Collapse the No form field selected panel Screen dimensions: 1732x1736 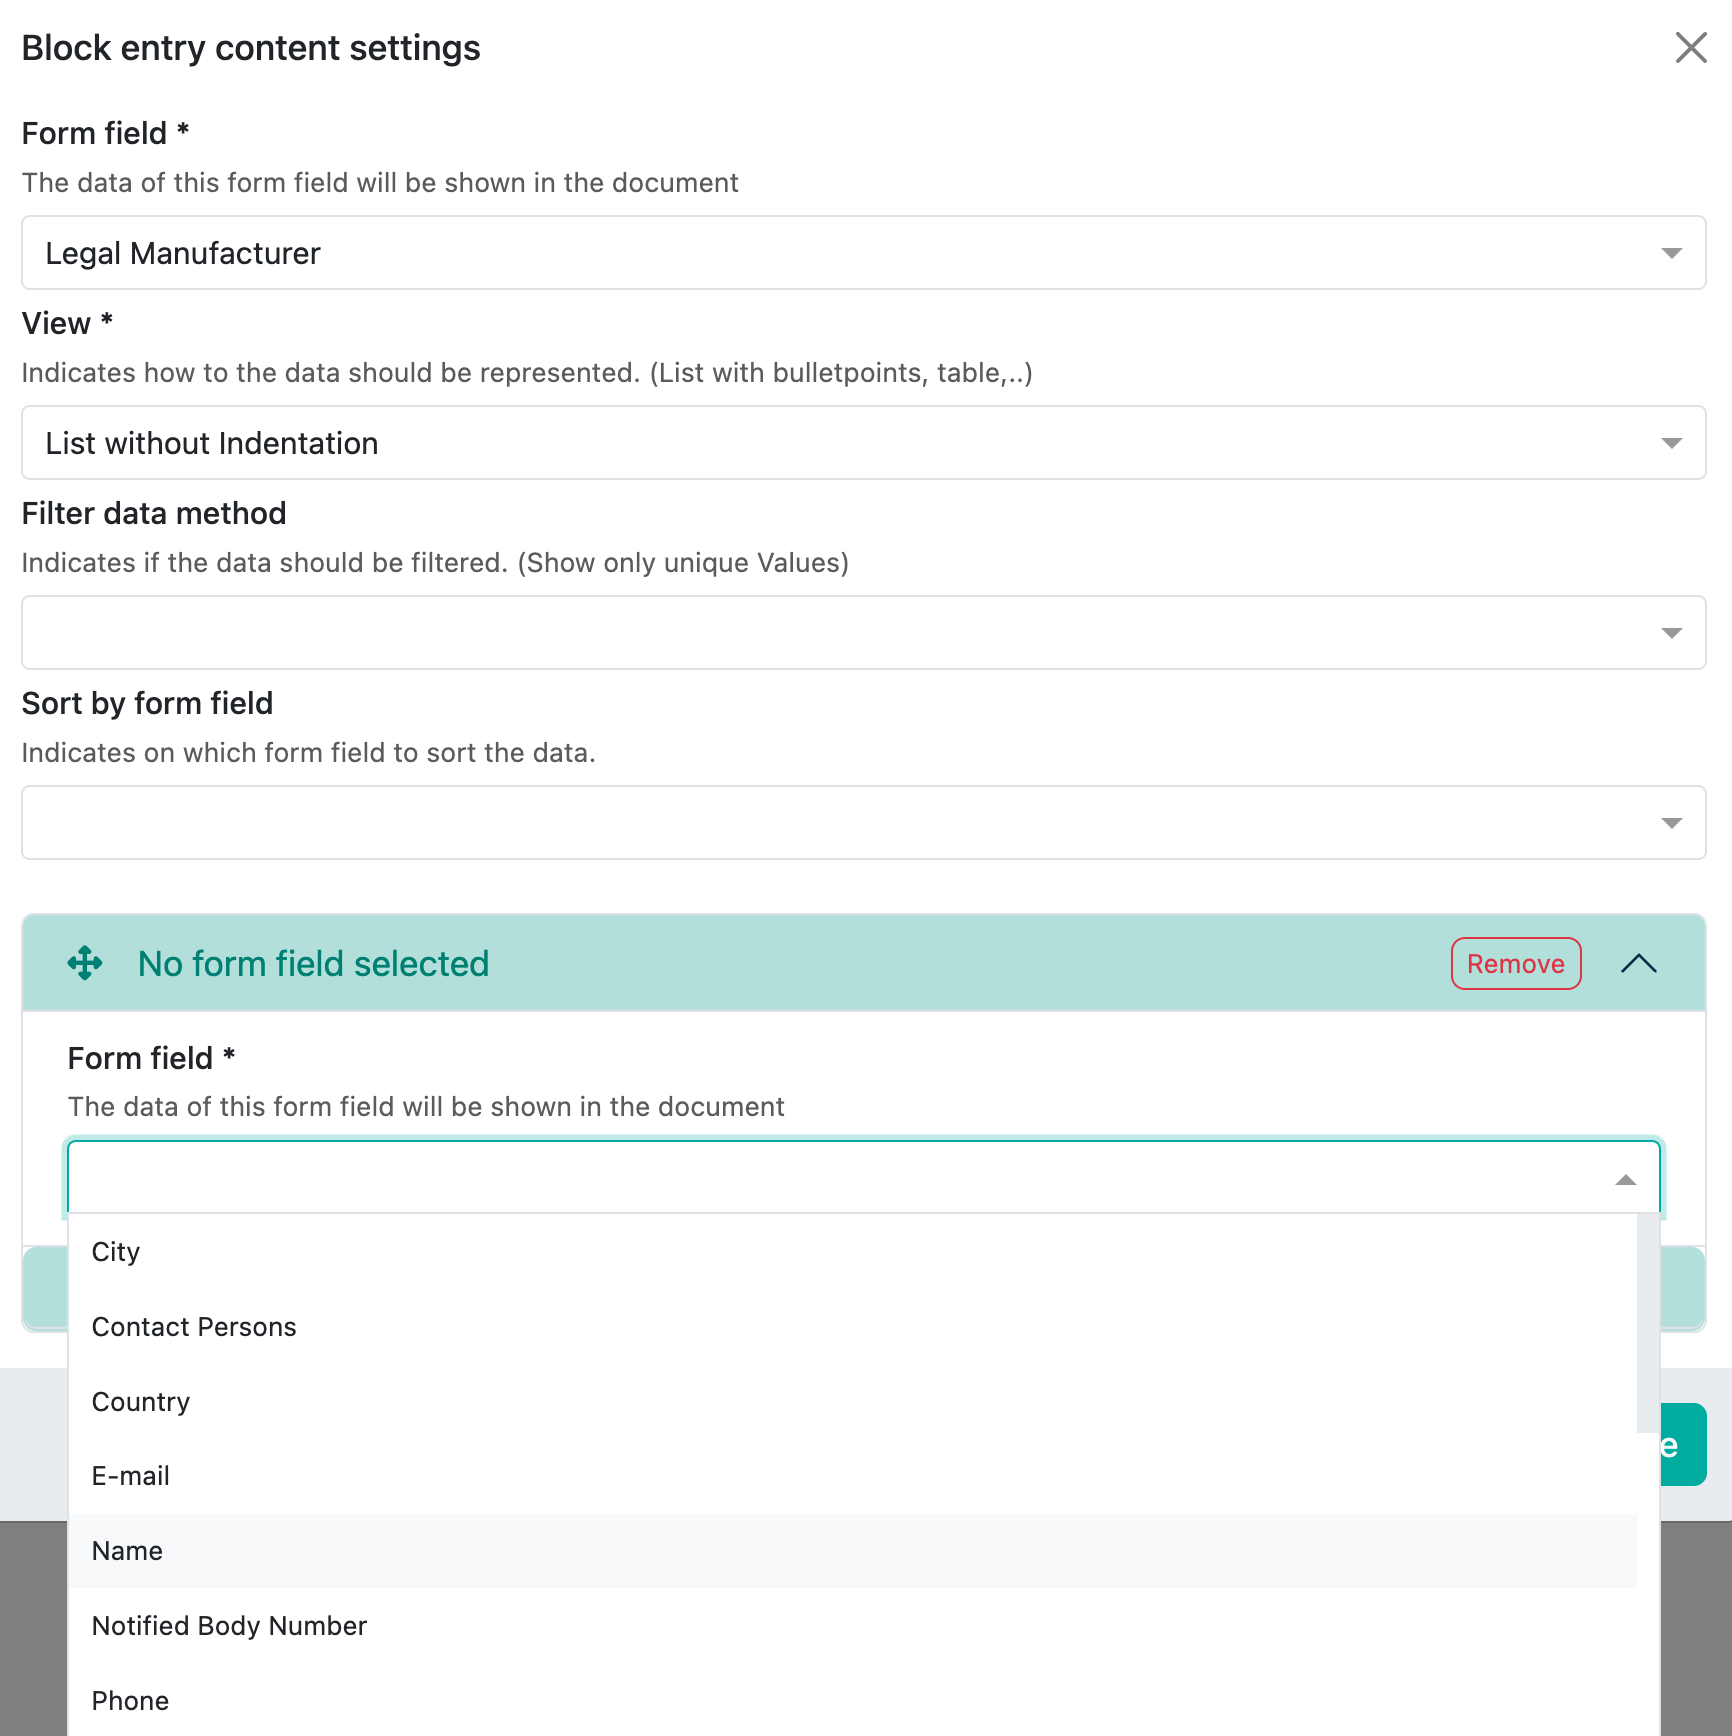1638,964
